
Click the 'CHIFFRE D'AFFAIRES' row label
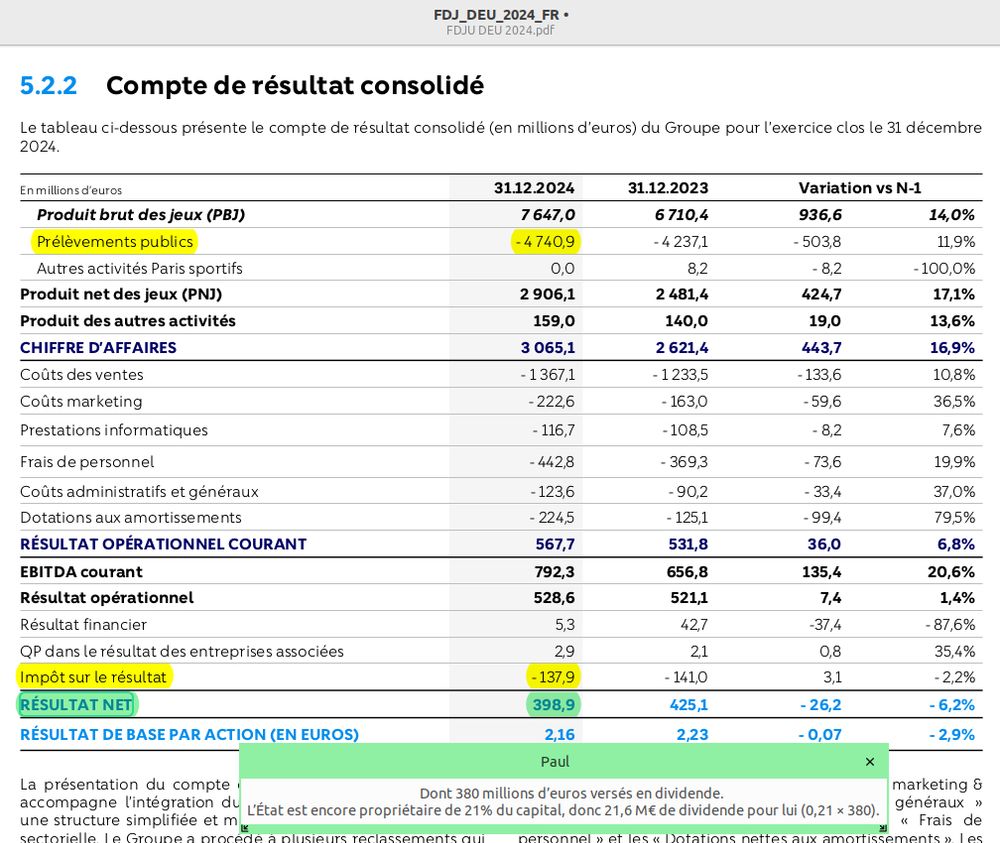[x=98, y=348]
